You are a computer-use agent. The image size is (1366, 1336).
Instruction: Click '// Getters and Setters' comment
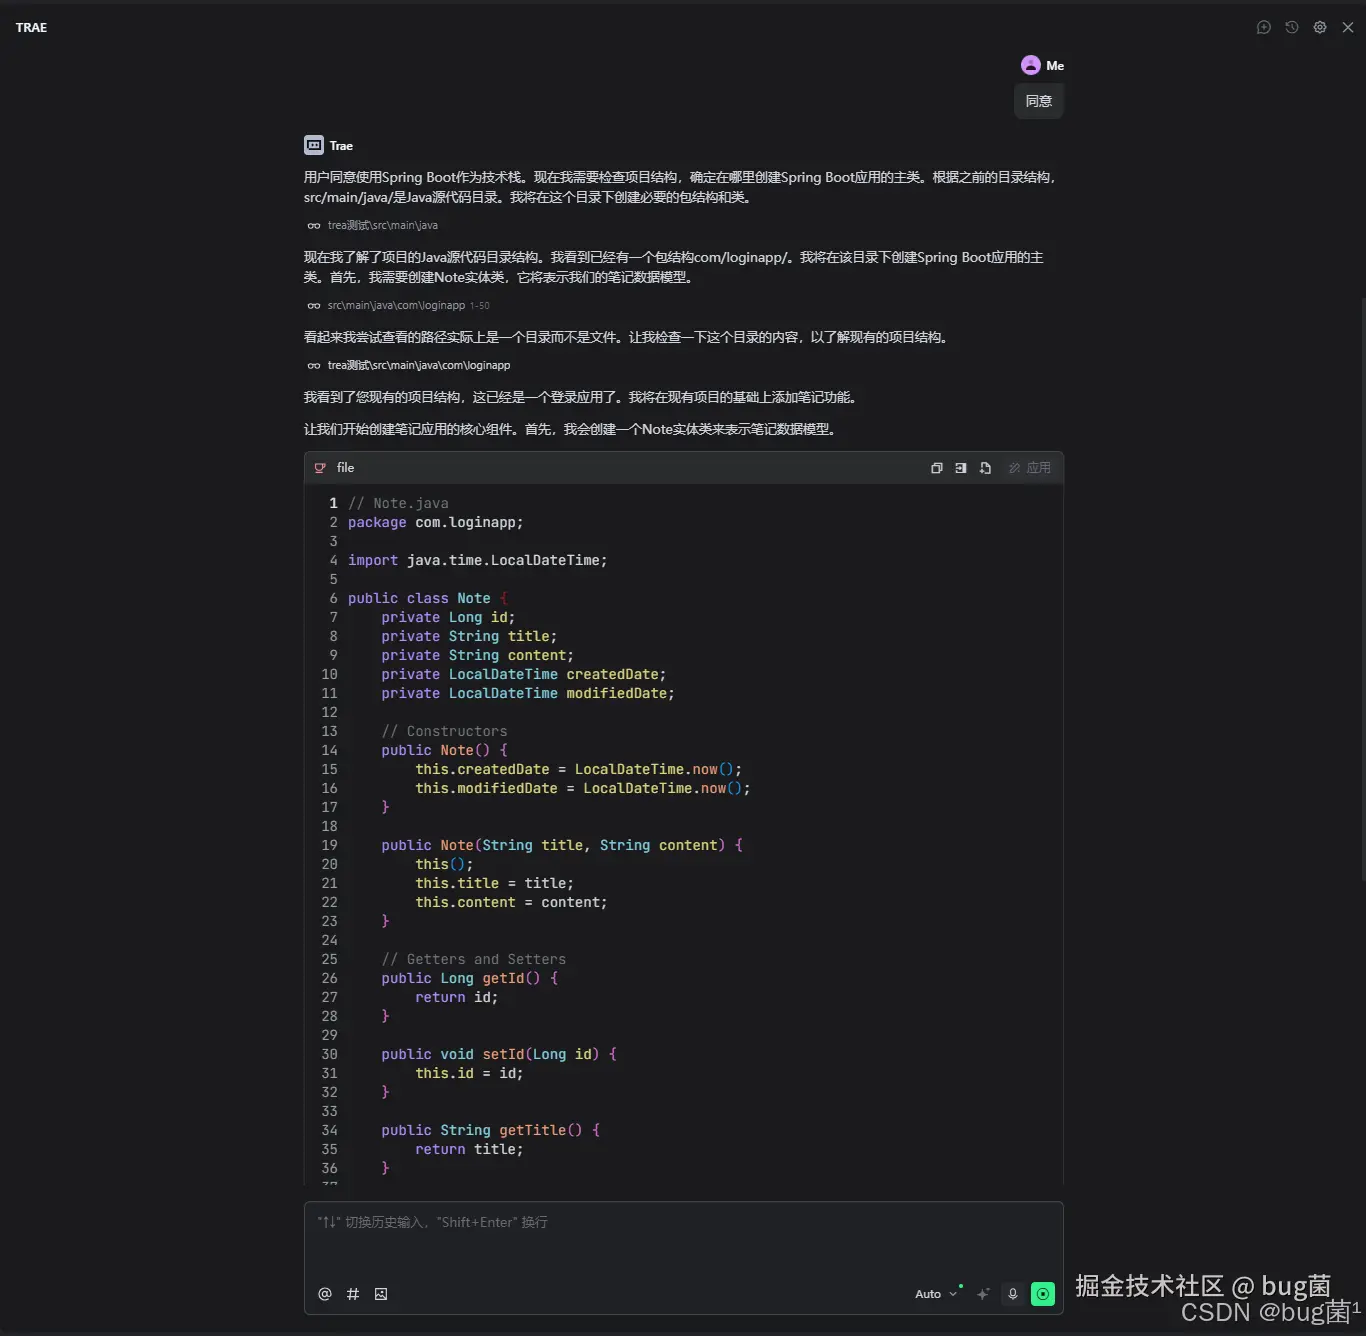(473, 960)
